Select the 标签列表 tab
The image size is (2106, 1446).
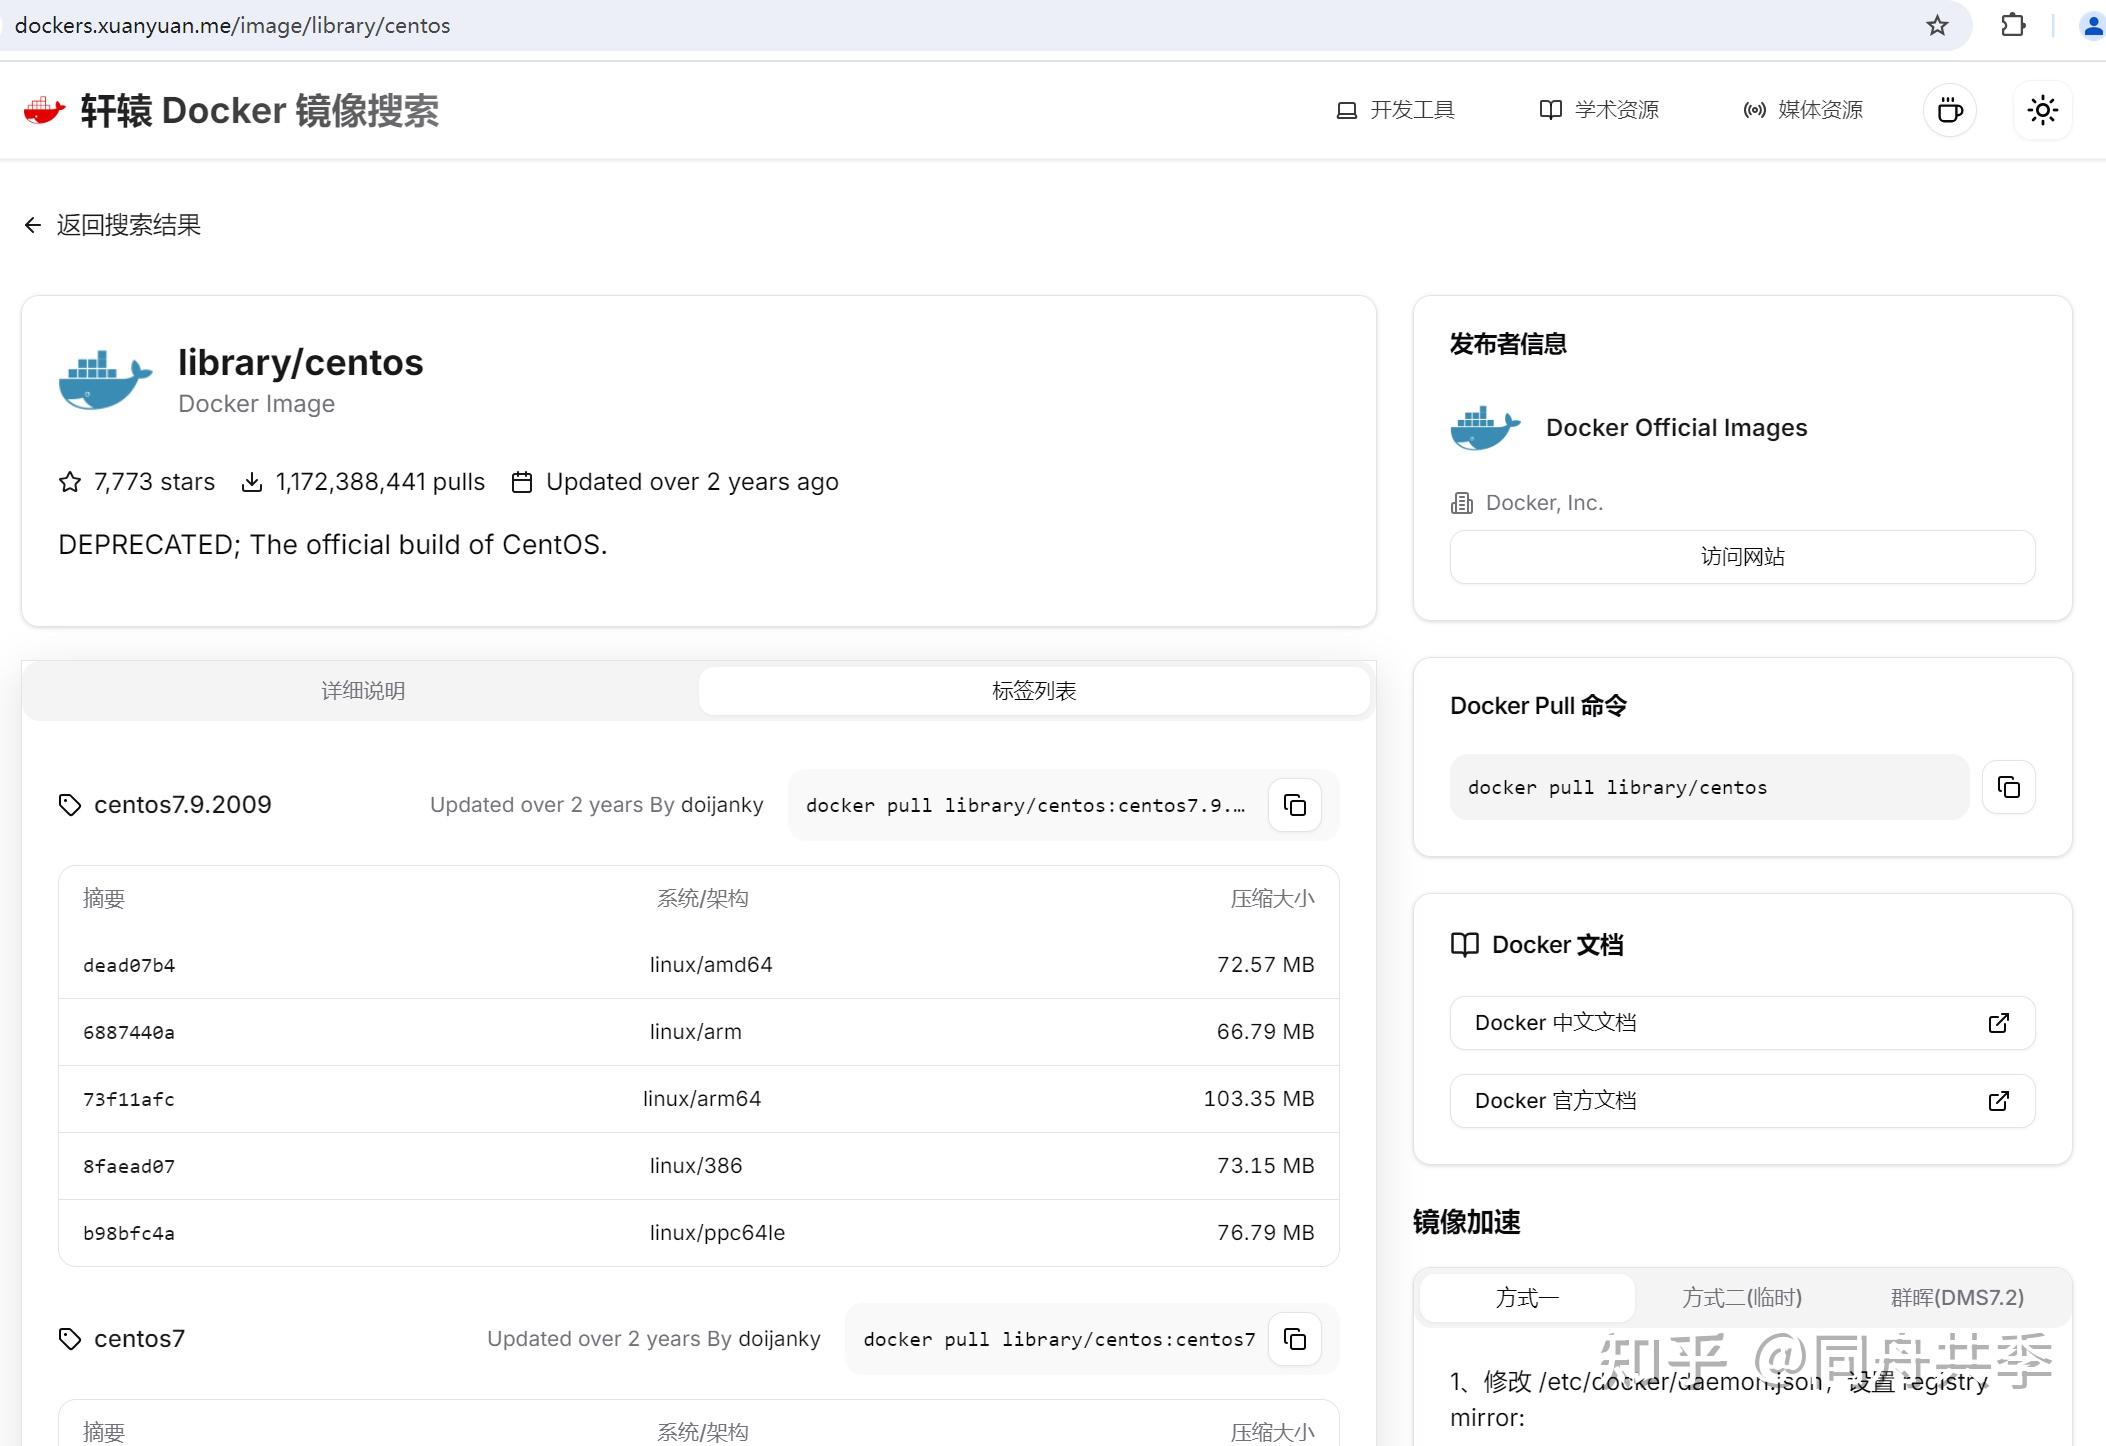coord(1034,690)
